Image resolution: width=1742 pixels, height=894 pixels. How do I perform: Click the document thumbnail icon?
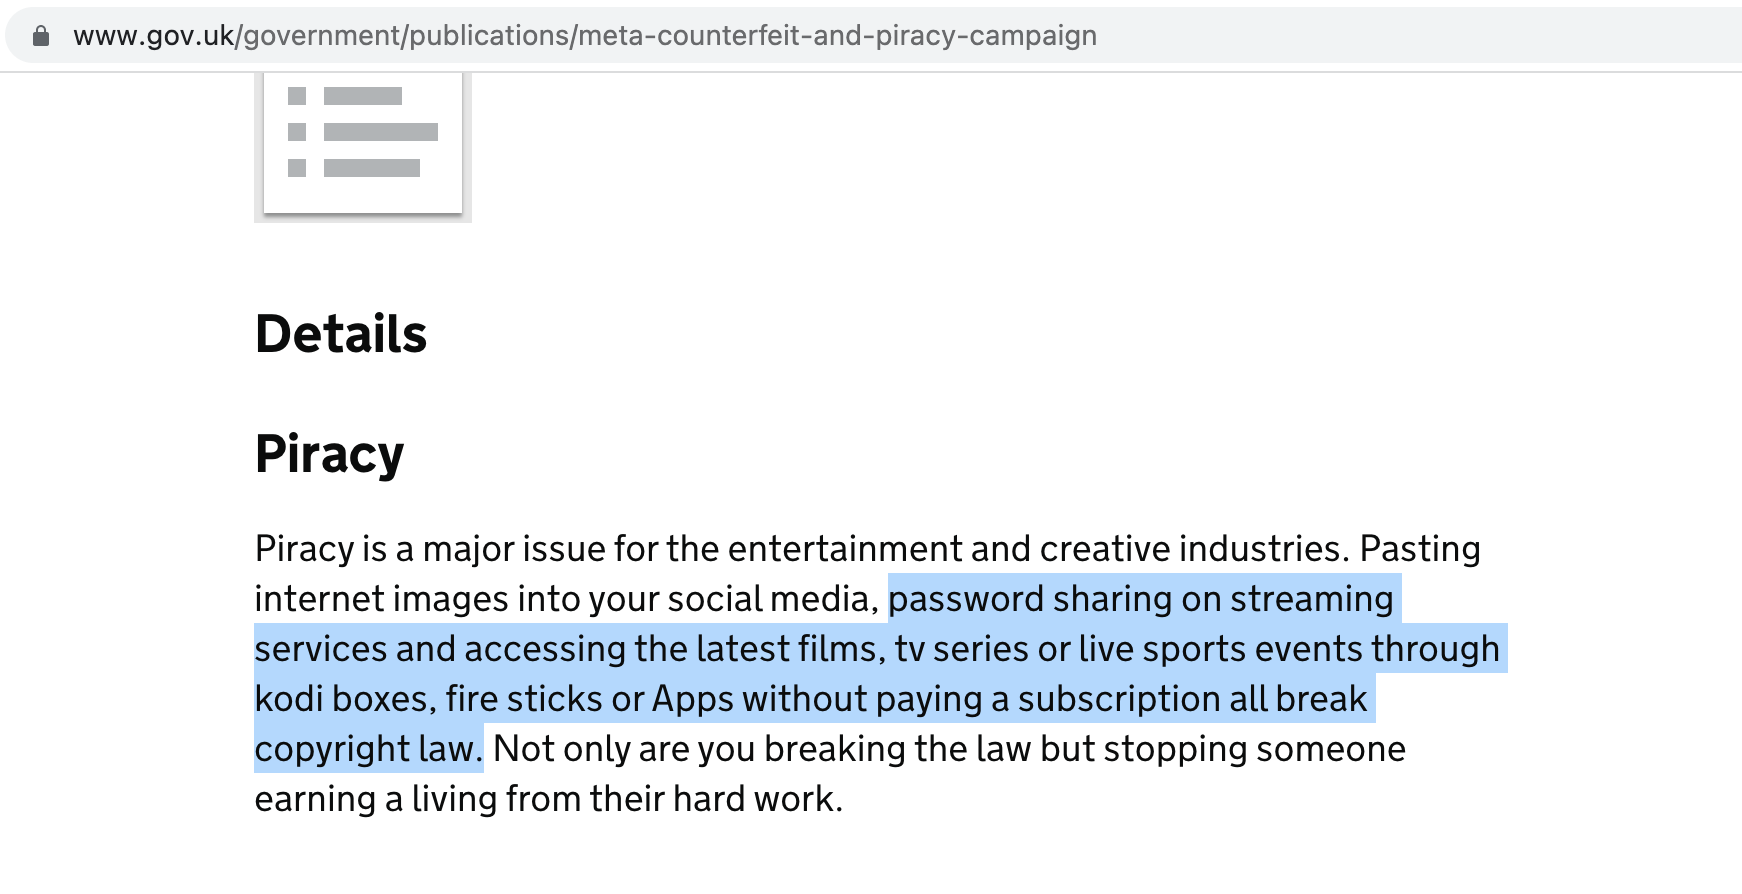pyautogui.click(x=363, y=143)
